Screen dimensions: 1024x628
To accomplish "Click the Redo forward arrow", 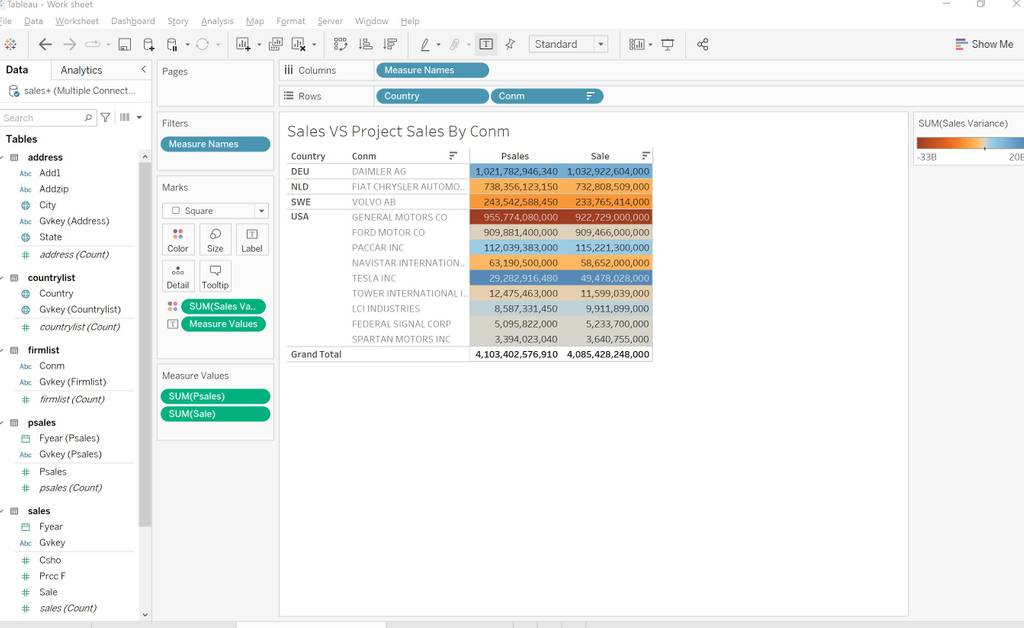I will click(69, 44).
